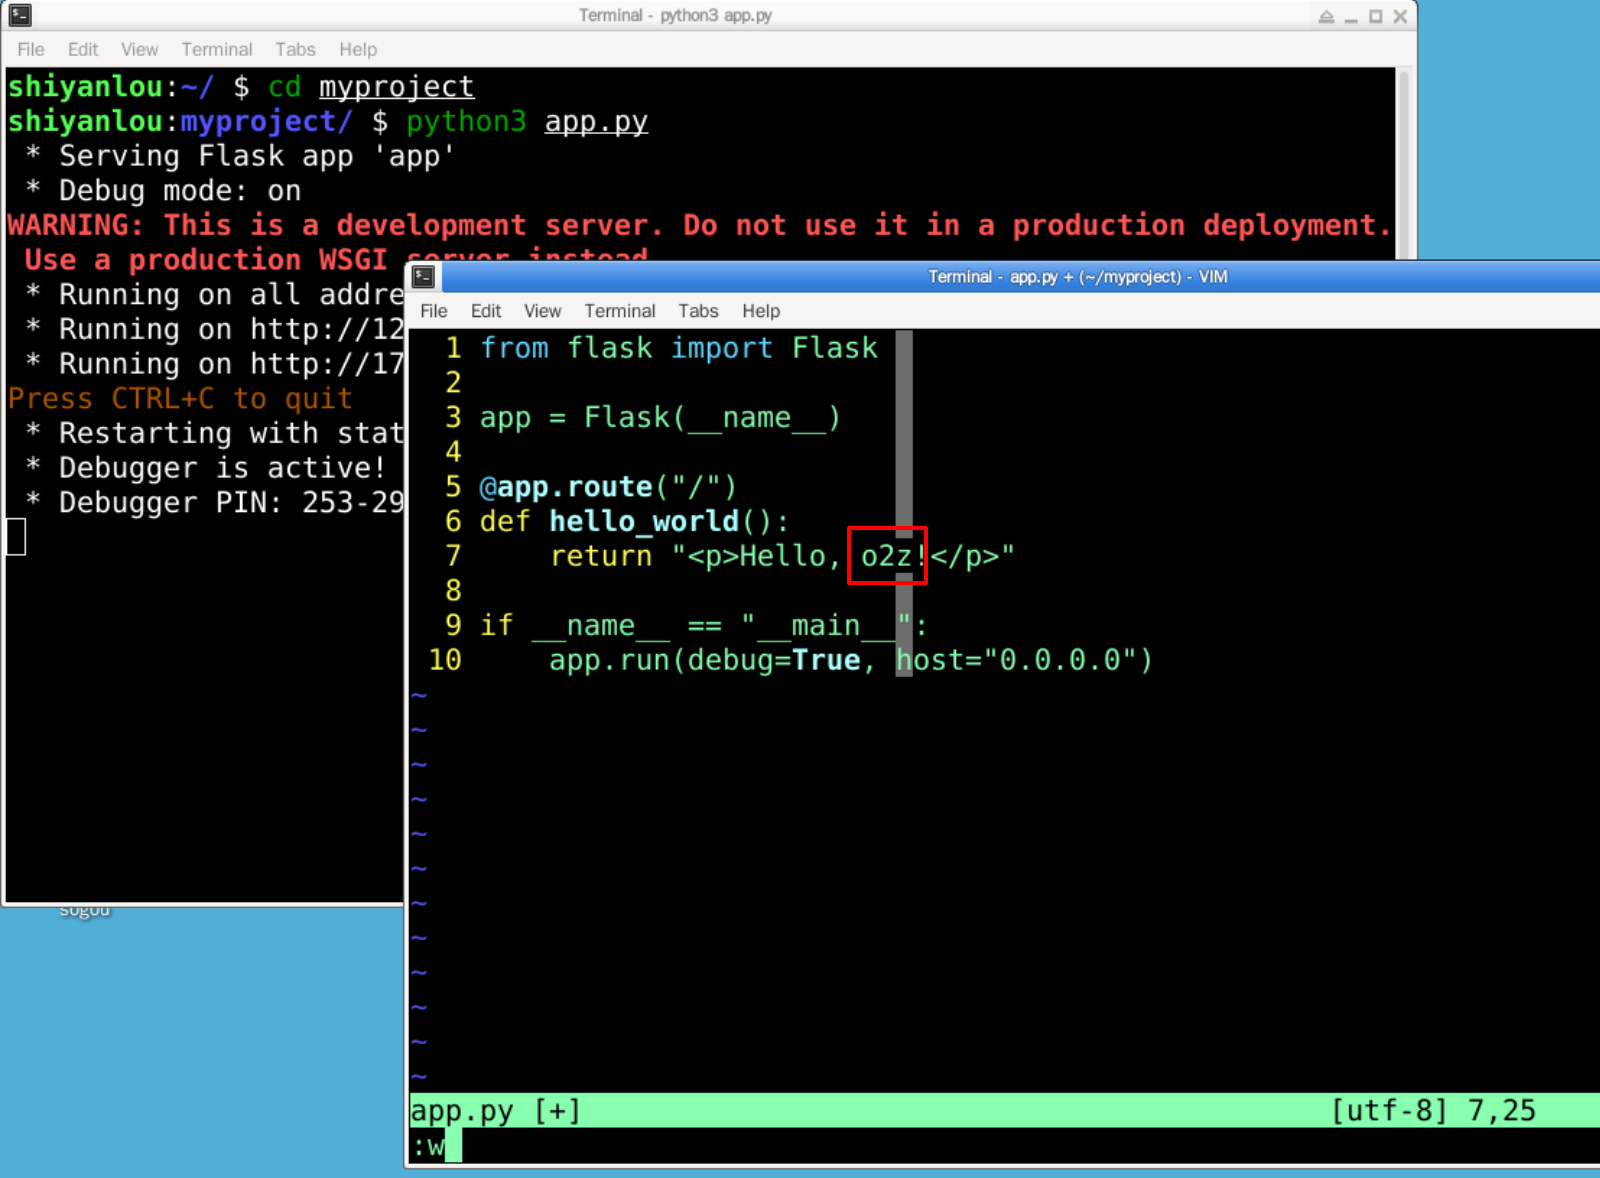This screenshot has width=1600, height=1178.
Task: Open Edit menu in VIM terminal window
Action: (x=486, y=311)
